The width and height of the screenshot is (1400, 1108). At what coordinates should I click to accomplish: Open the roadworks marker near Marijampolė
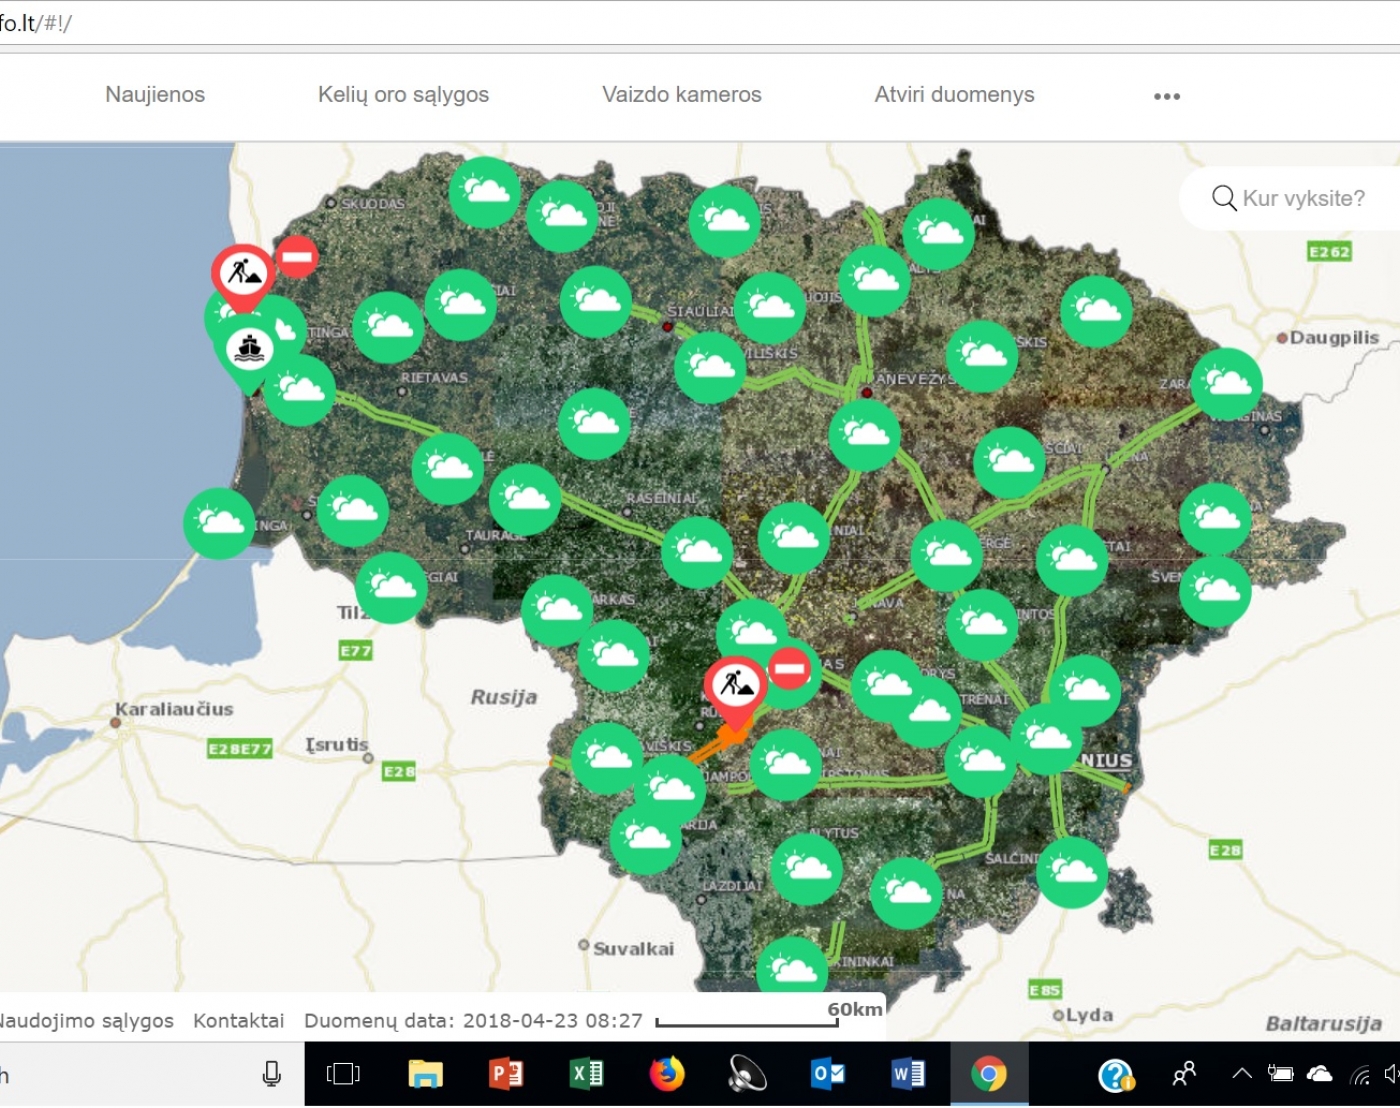pos(735,688)
